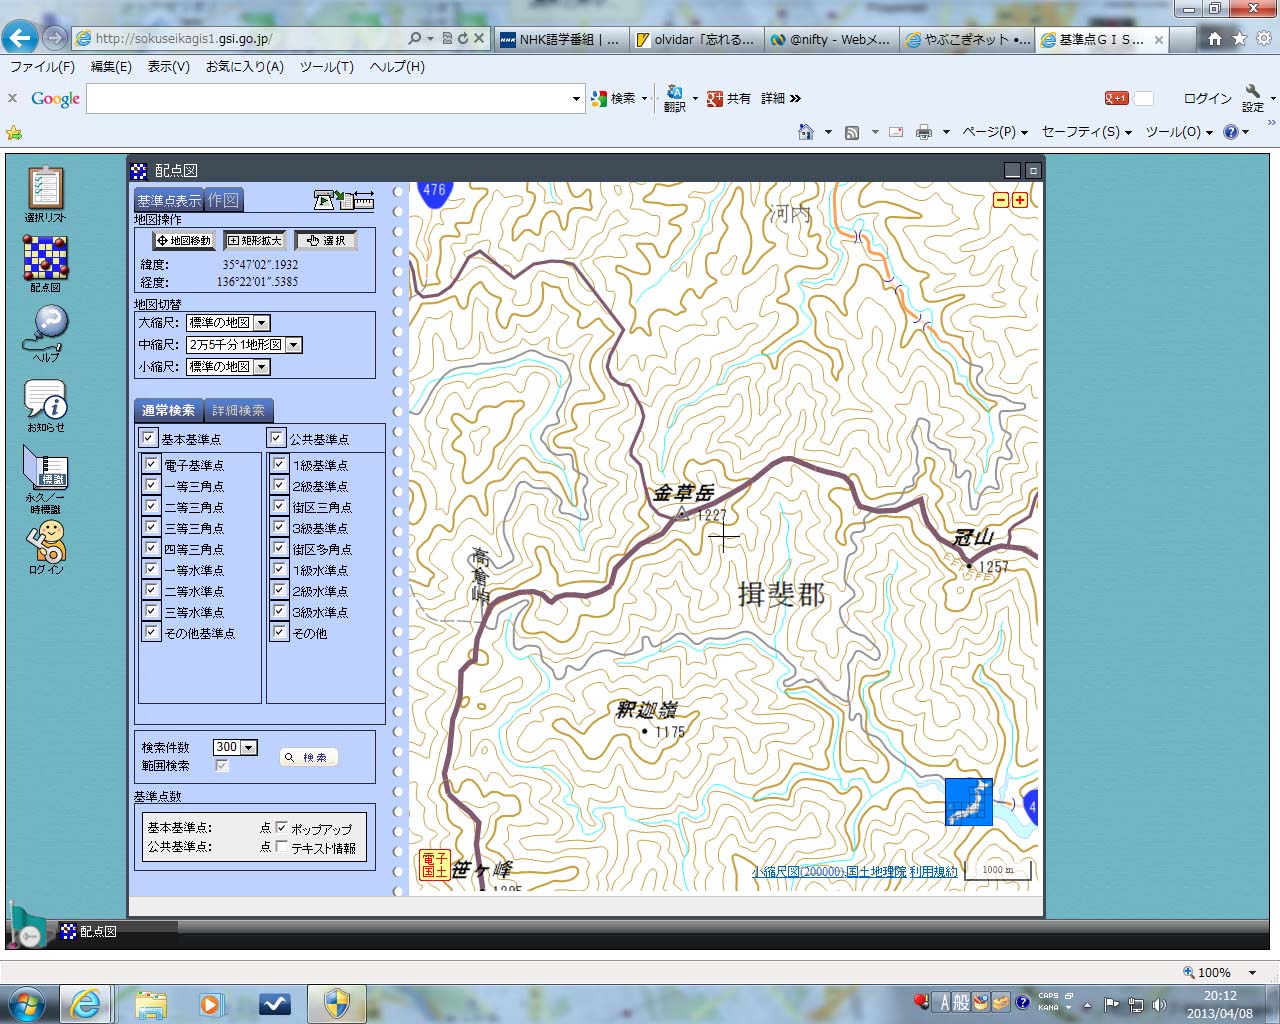This screenshot has width=1280, height=1024.
Task: Open the 選択リスト clipboard icon
Action: (x=45, y=188)
